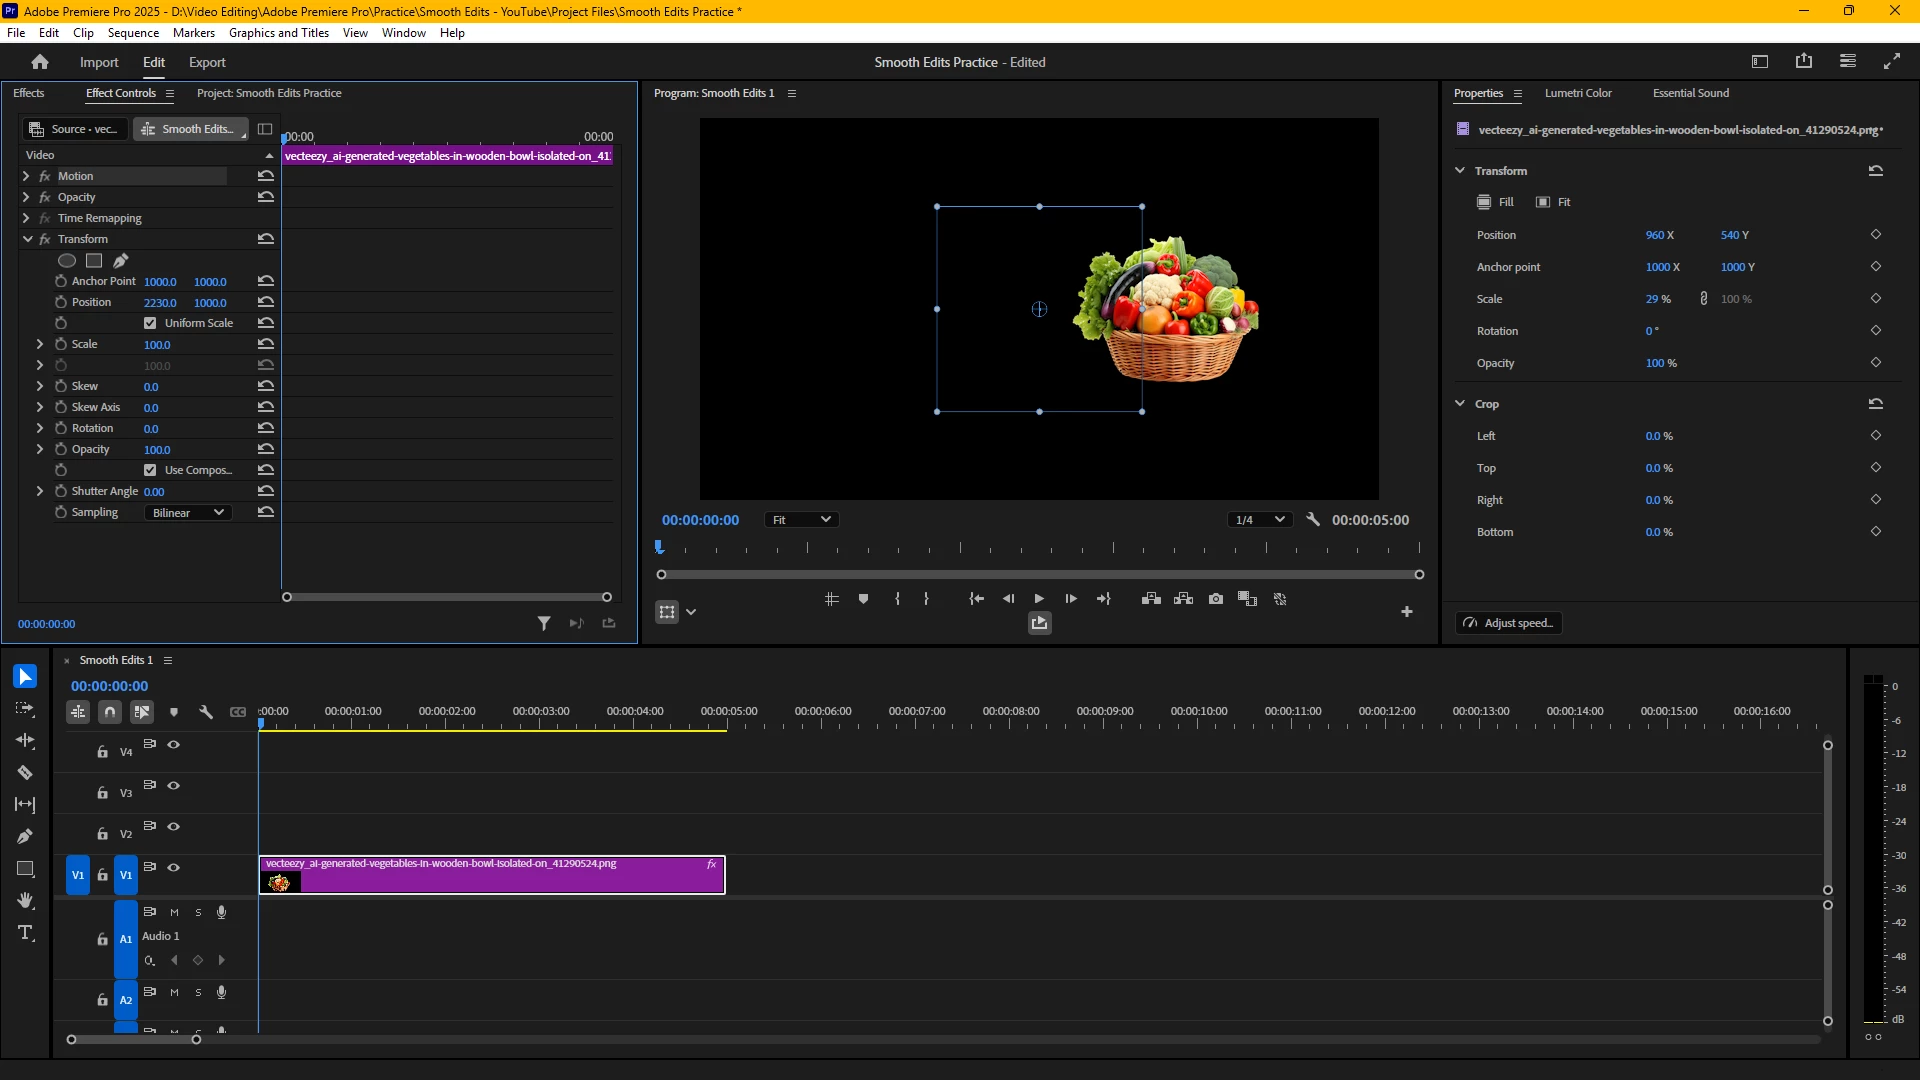Select the Pen tool in the toolbar
Viewport: 1920px width, 1080px height.
[x=25, y=836]
